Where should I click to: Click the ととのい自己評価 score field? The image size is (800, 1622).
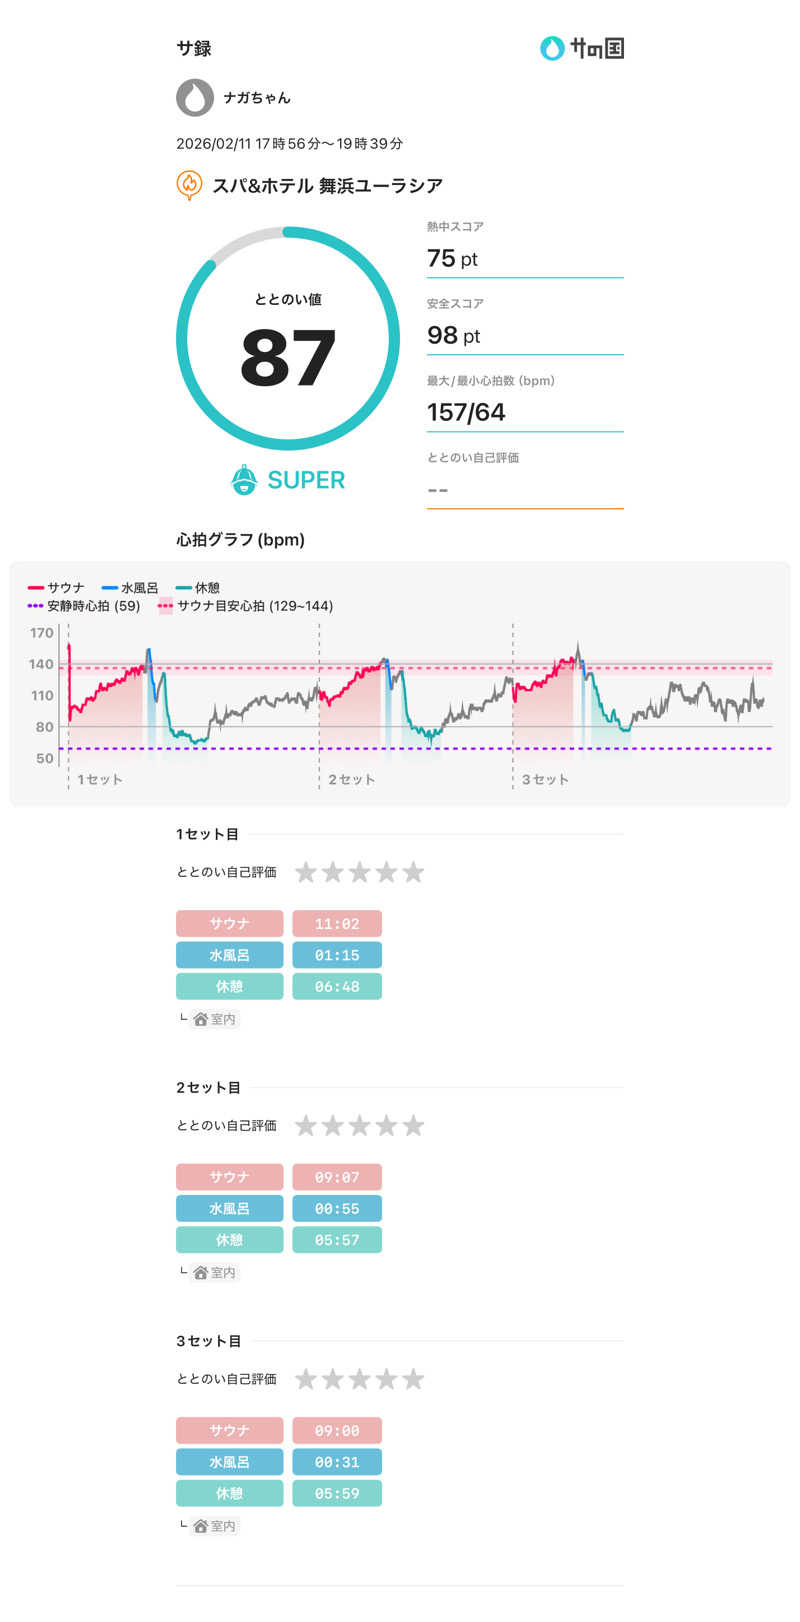(524, 489)
